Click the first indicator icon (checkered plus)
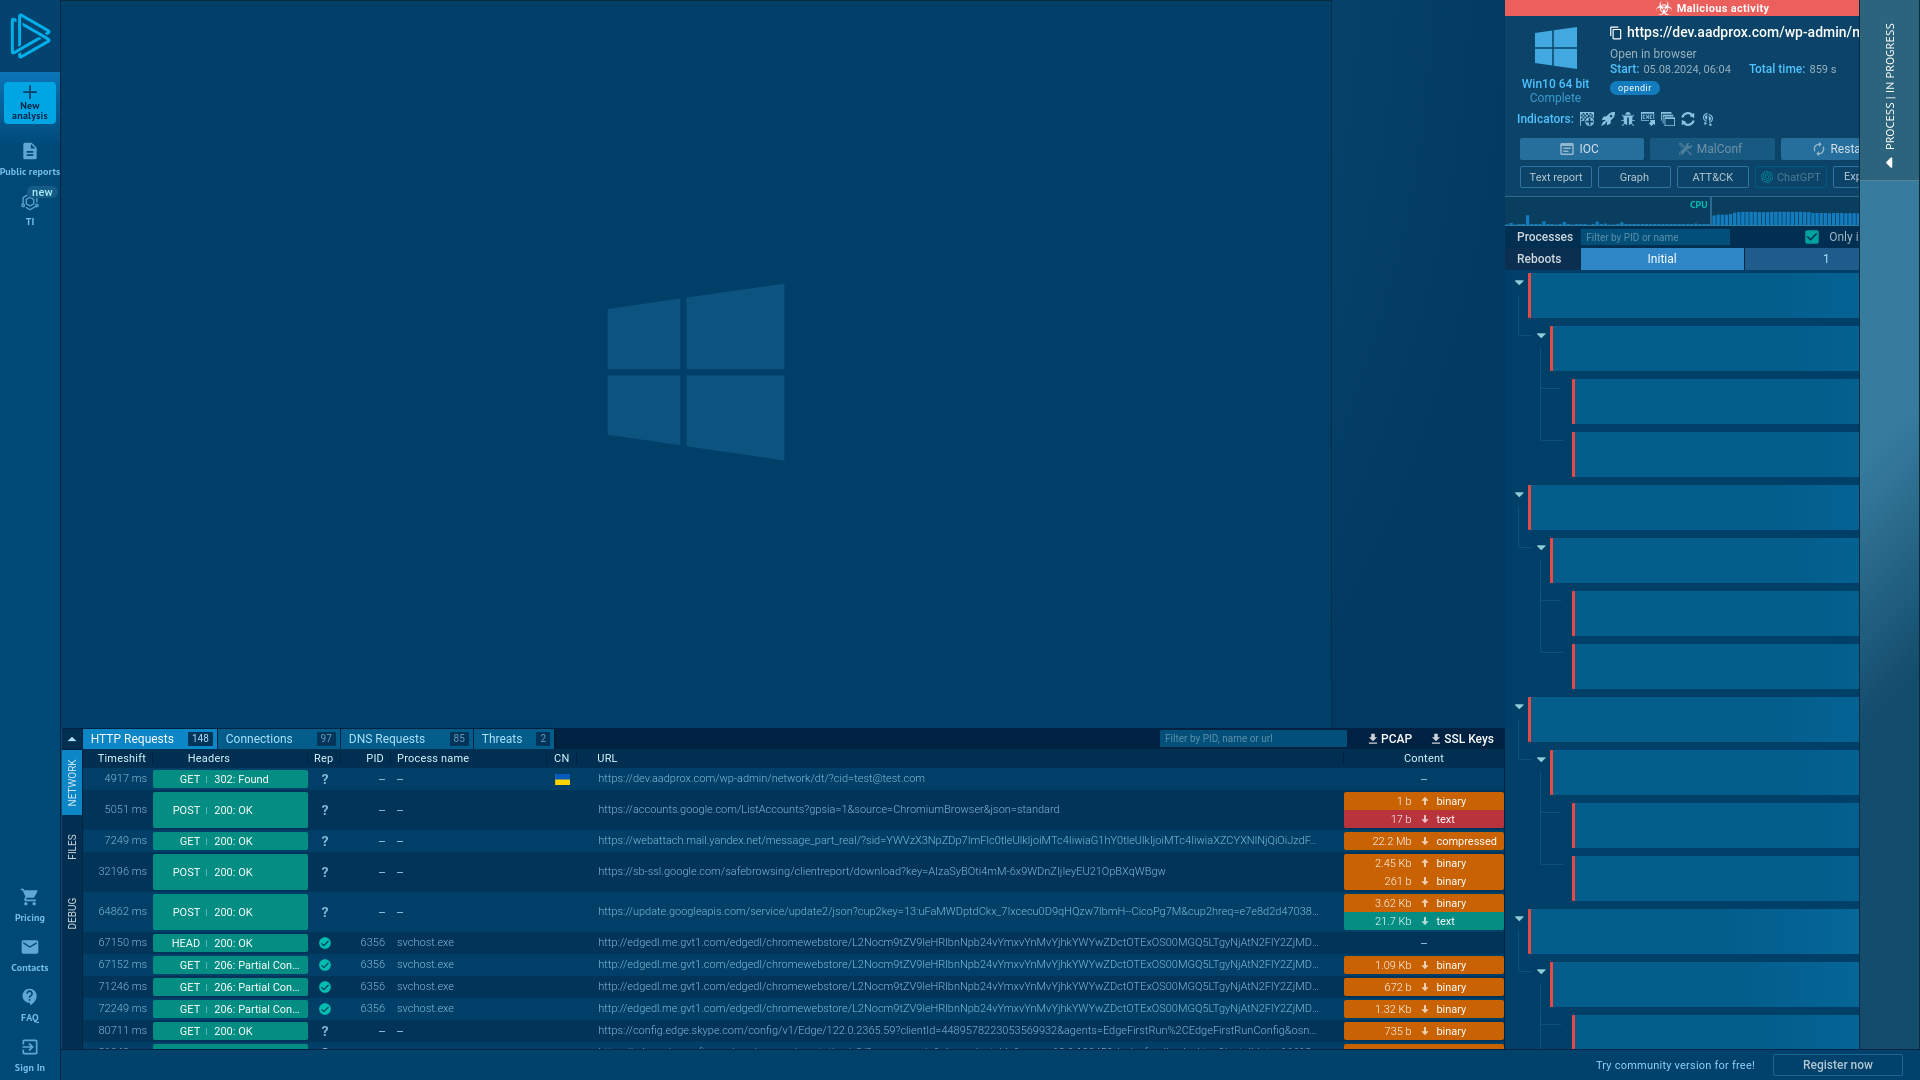Image resolution: width=1920 pixels, height=1080 pixels. tap(1587, 119)
